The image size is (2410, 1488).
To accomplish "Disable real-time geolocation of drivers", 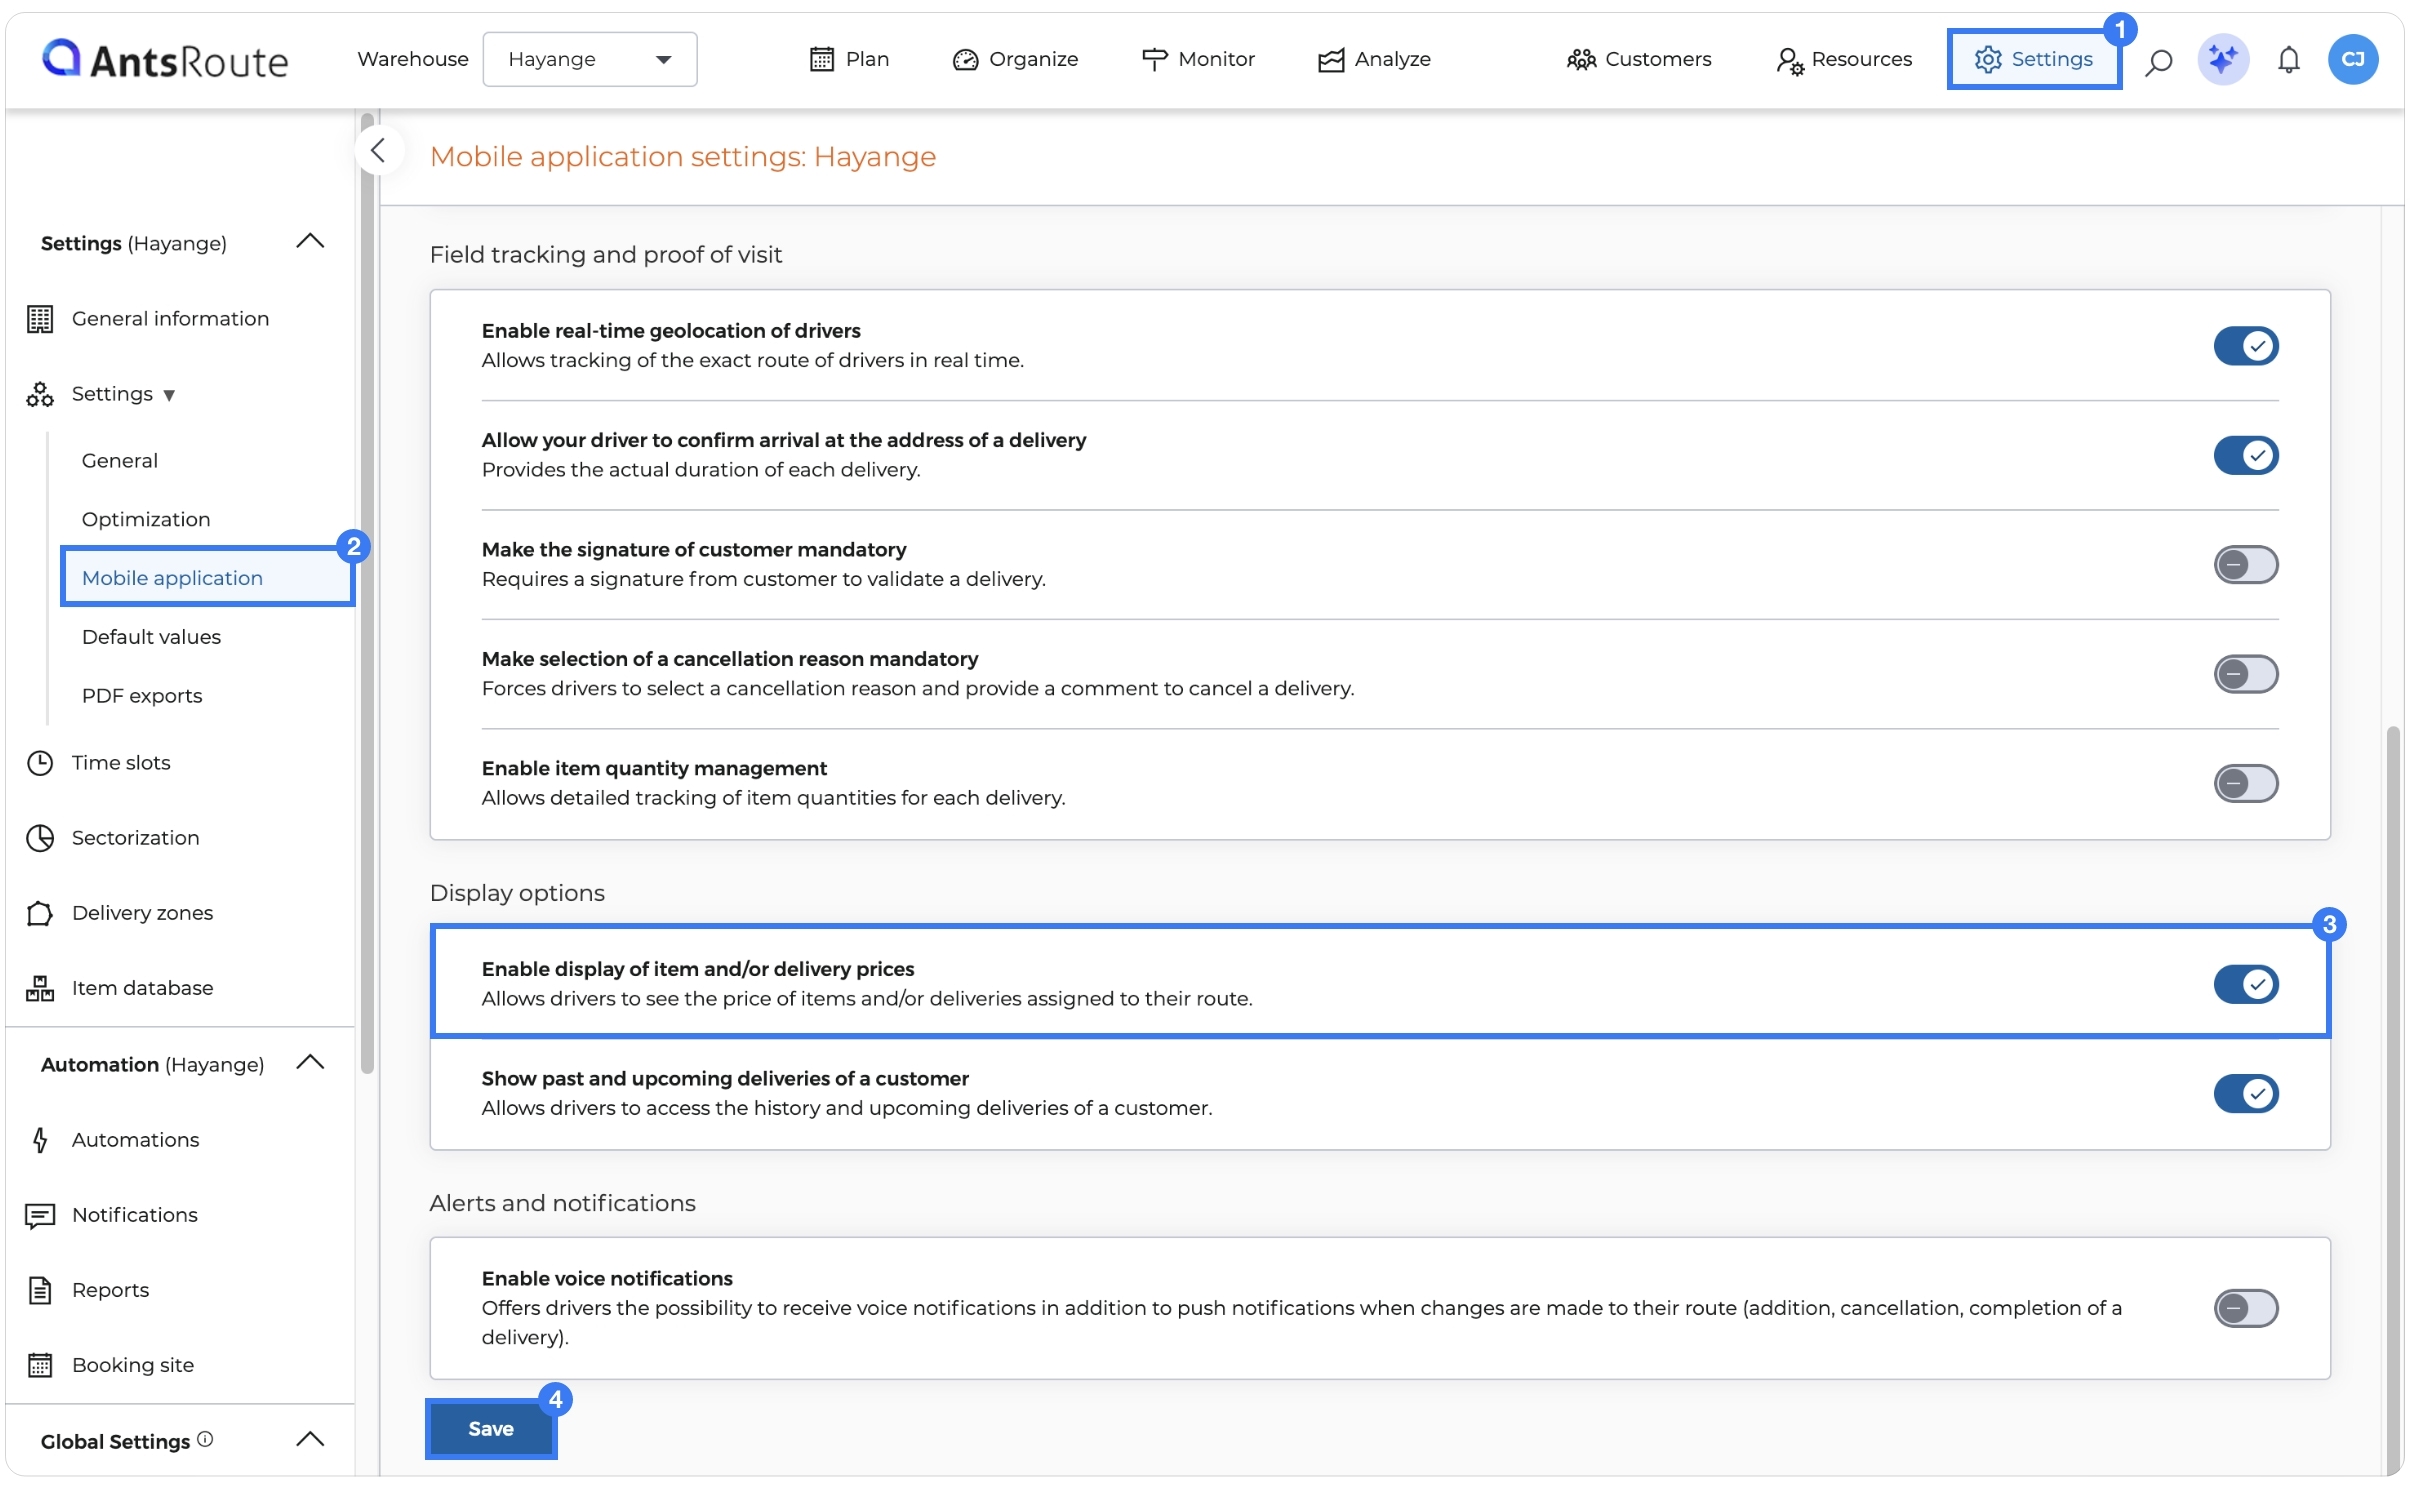I will coord(2245,346).
